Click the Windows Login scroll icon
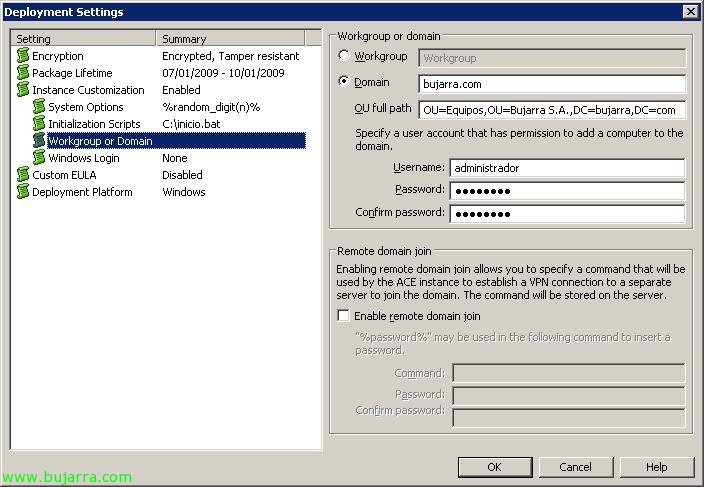The width and height of the screenshot is (704, 487). [x=39, y=158]
